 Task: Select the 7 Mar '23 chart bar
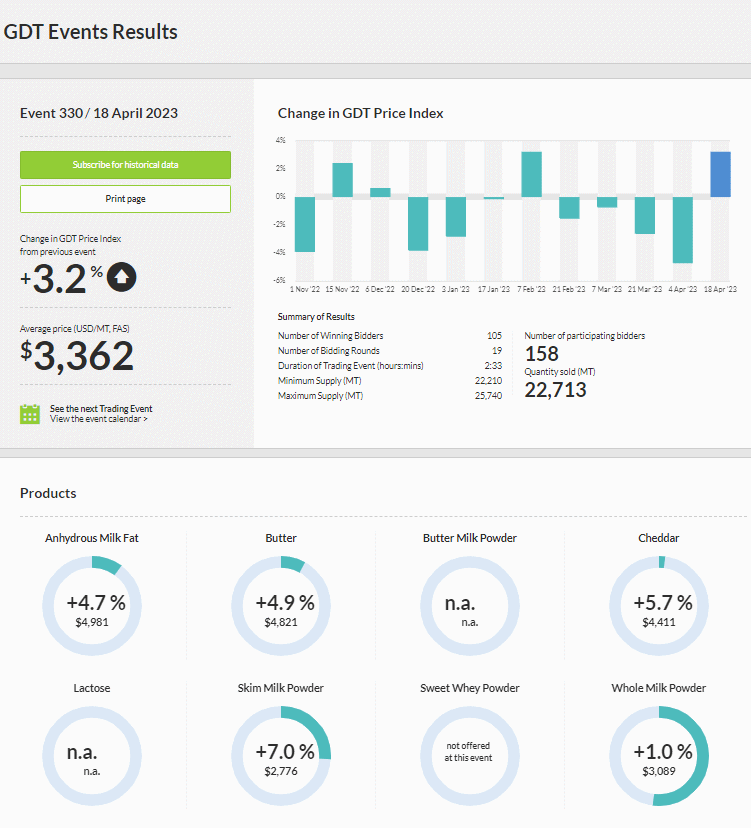[607, 202]
